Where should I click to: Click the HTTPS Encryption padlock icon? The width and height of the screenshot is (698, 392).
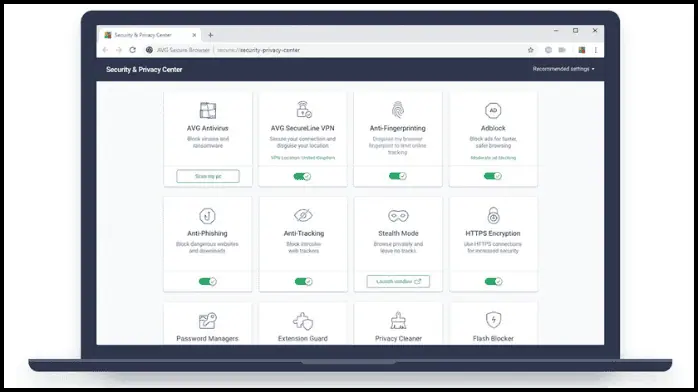tap(493, 215)
